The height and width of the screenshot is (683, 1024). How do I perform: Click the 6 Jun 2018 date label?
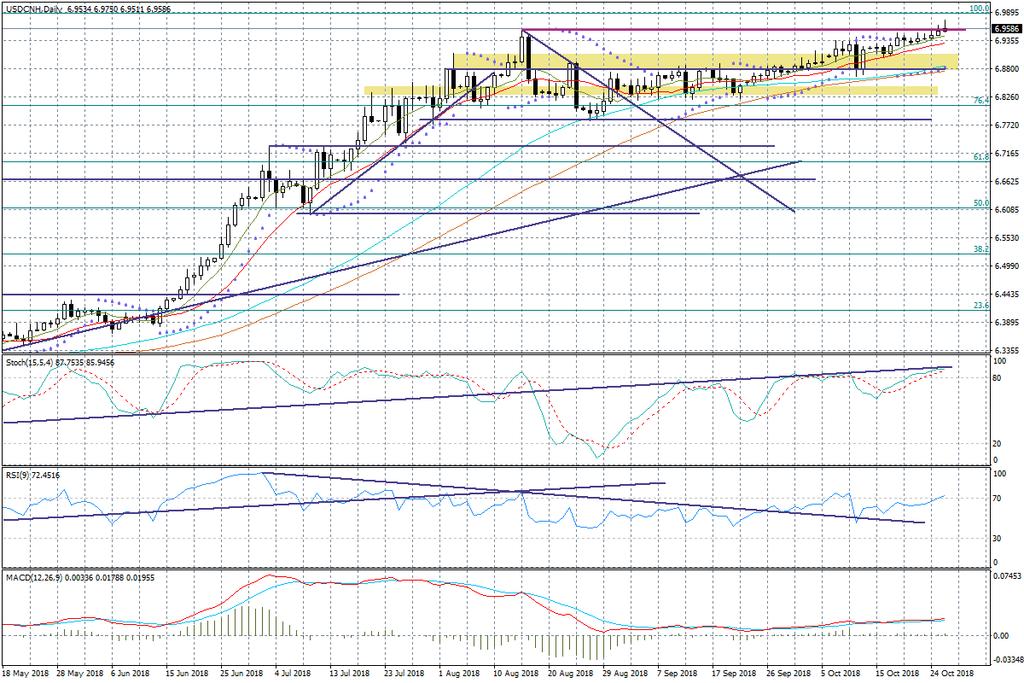coord(130,673)
